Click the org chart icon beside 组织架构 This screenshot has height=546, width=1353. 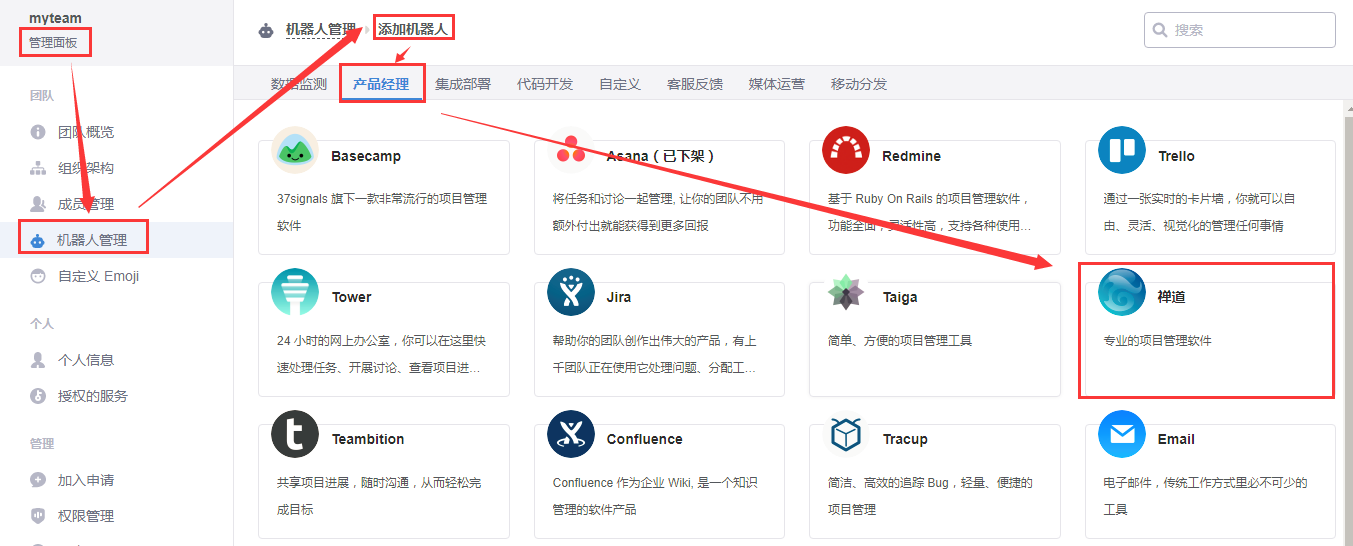(38, 168)
